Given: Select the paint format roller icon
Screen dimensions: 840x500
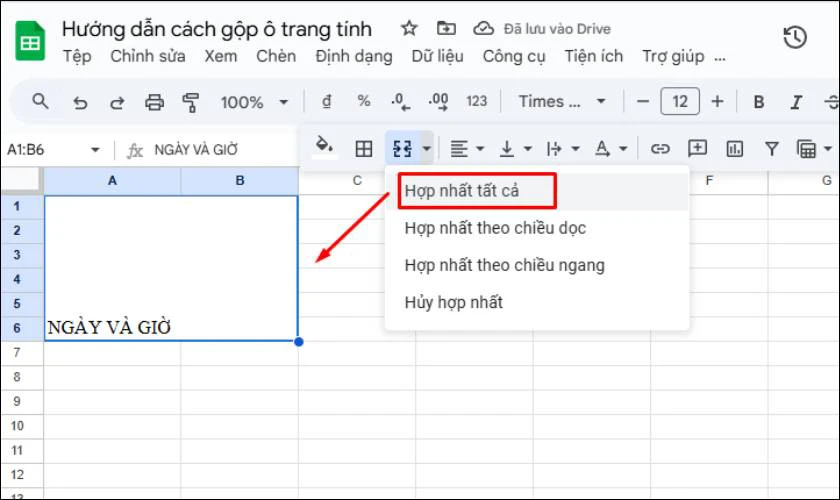Looking at the screenshot, I should point(190,102).
